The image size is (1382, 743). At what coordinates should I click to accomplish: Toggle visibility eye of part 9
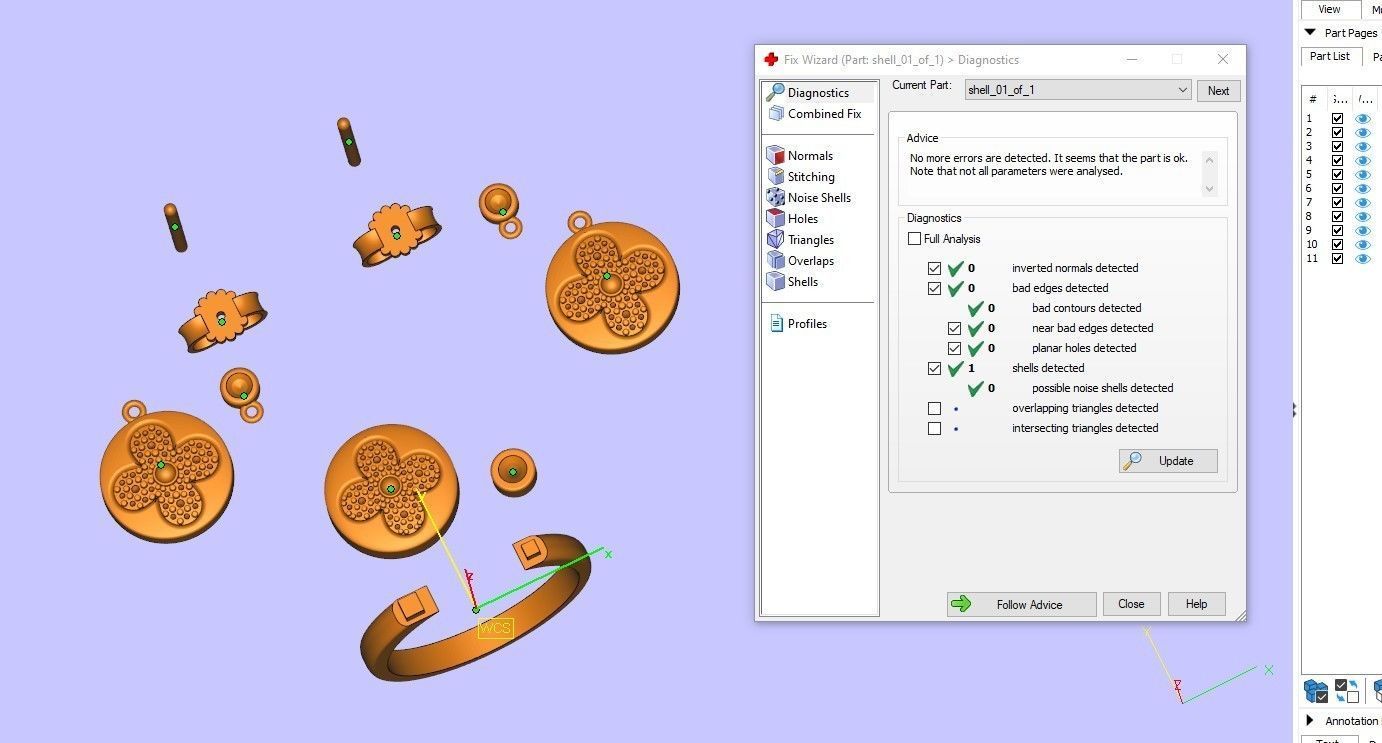coord(1363,231)
